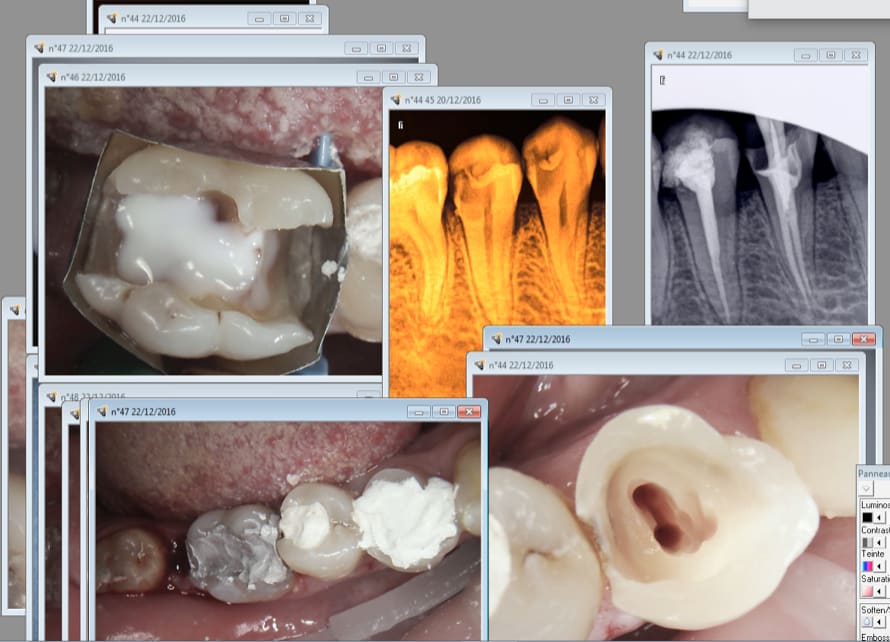Select the Soften droplet icon
The image size is (890, 642).
point(867,621)
